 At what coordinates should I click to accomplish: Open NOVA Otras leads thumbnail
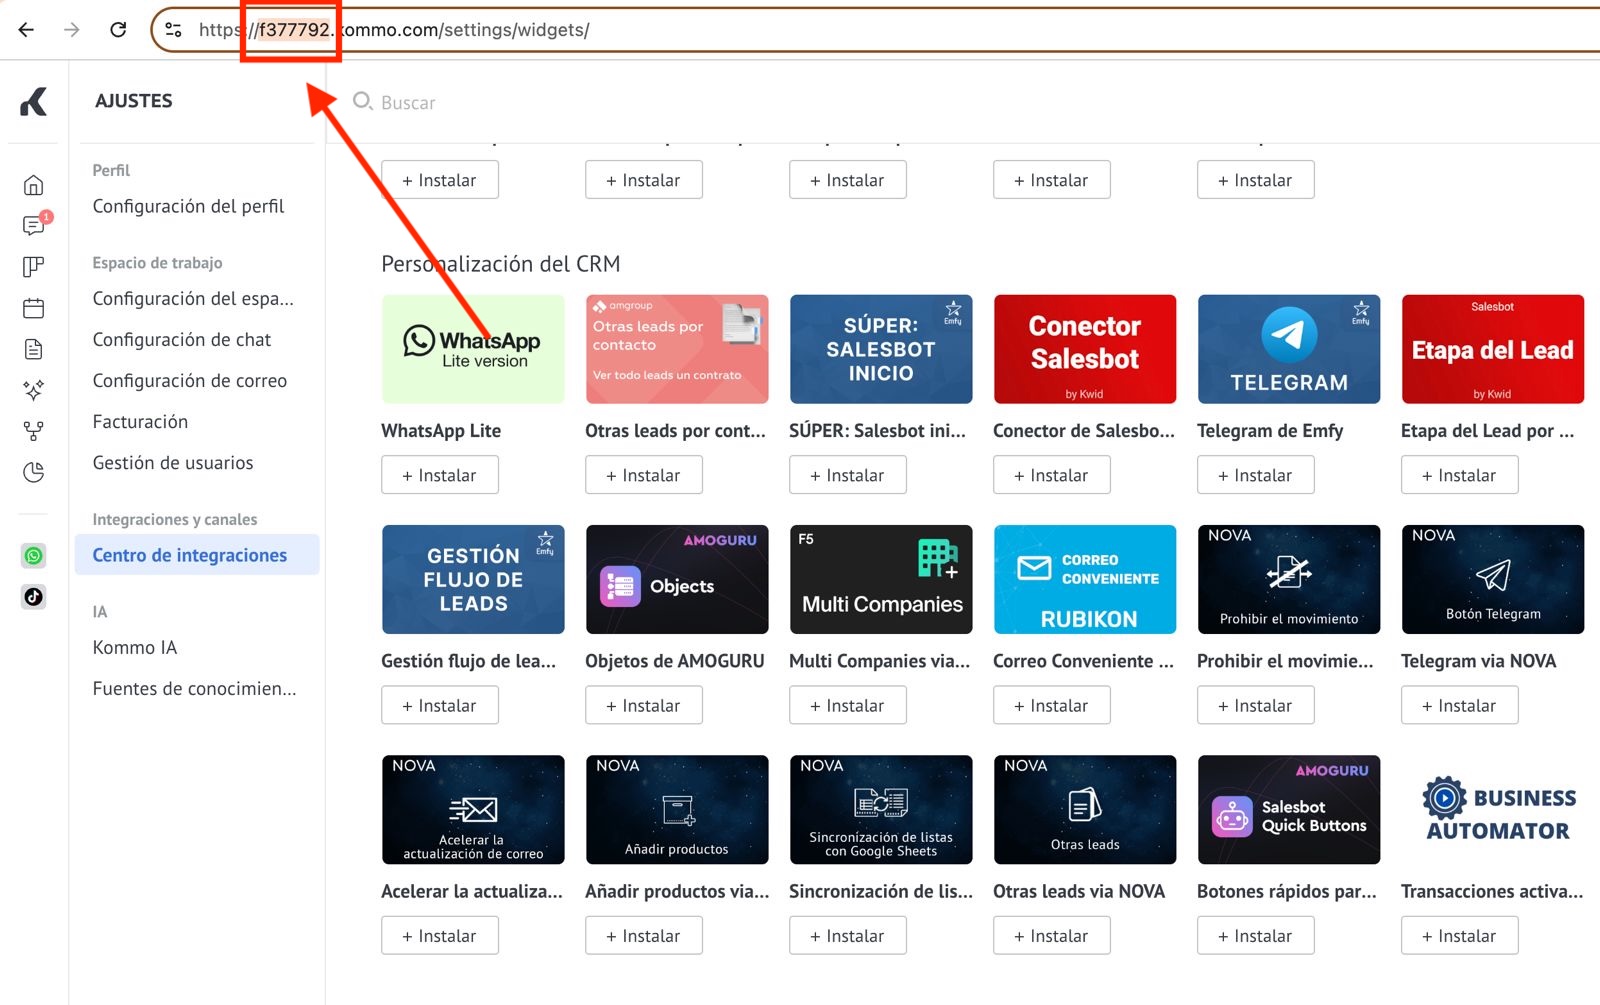pyautogui.click(x=1085, y=809)
